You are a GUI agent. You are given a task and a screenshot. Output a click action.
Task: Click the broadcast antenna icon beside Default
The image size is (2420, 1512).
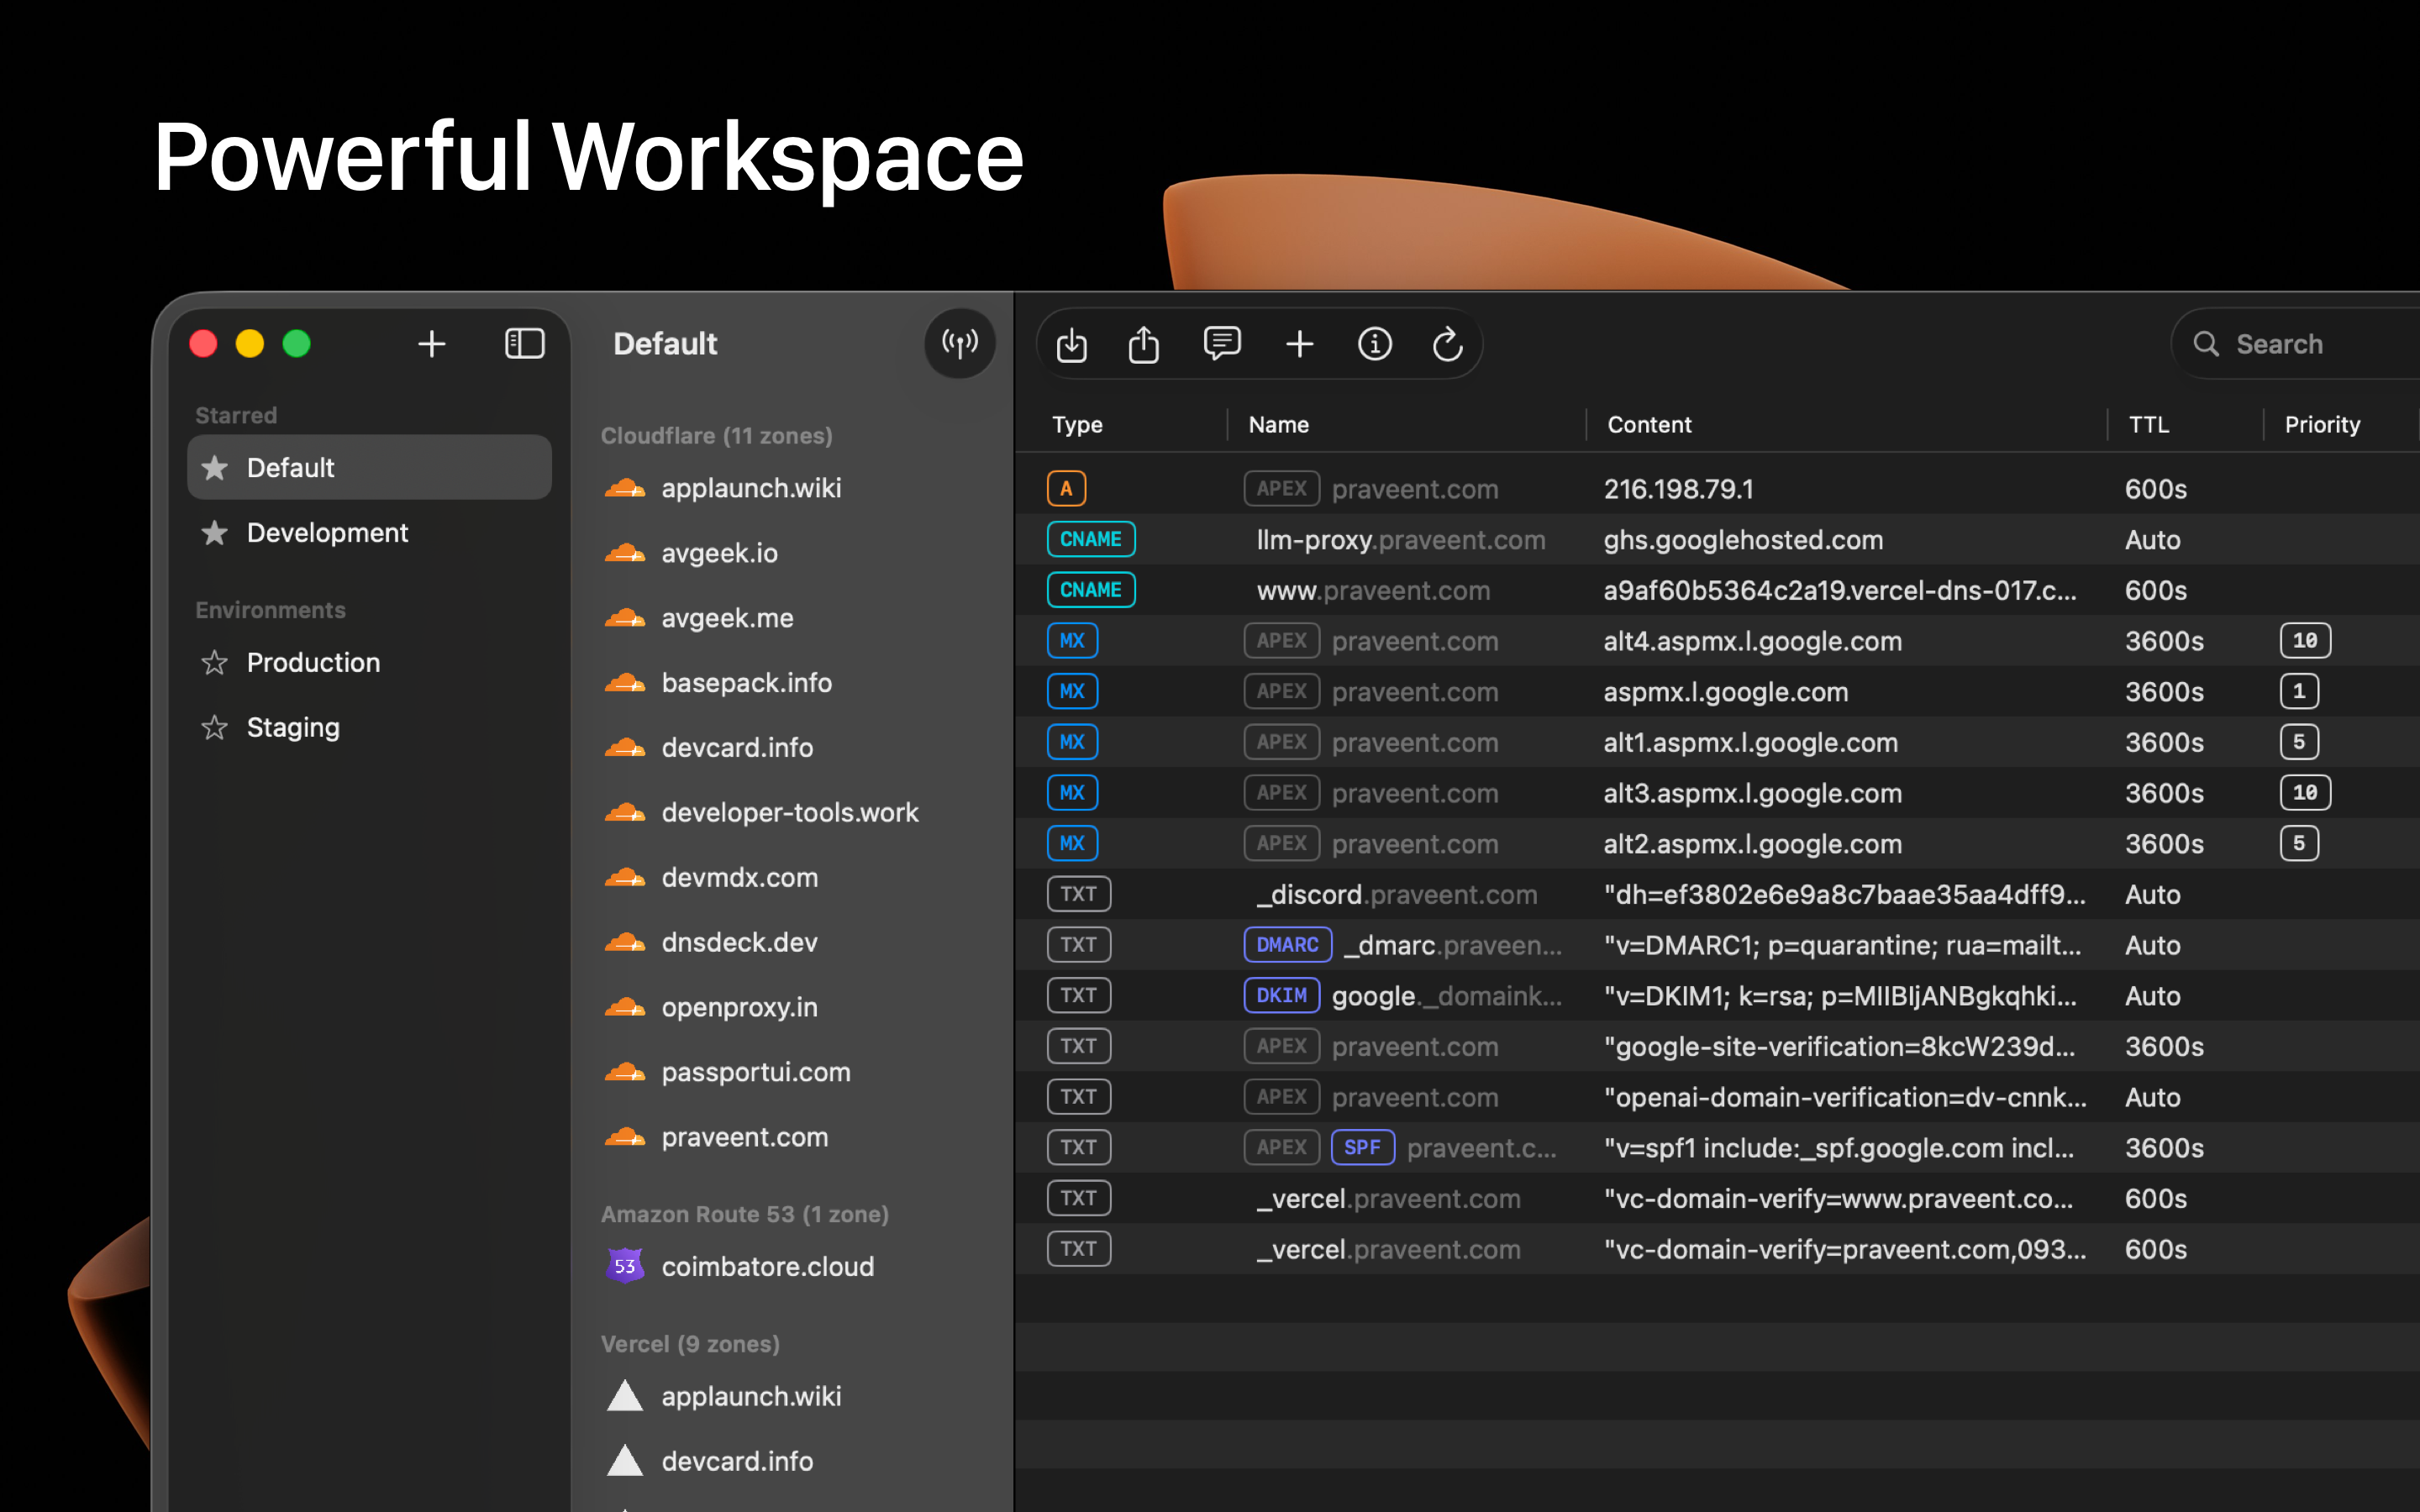click(x=959, y=344)
